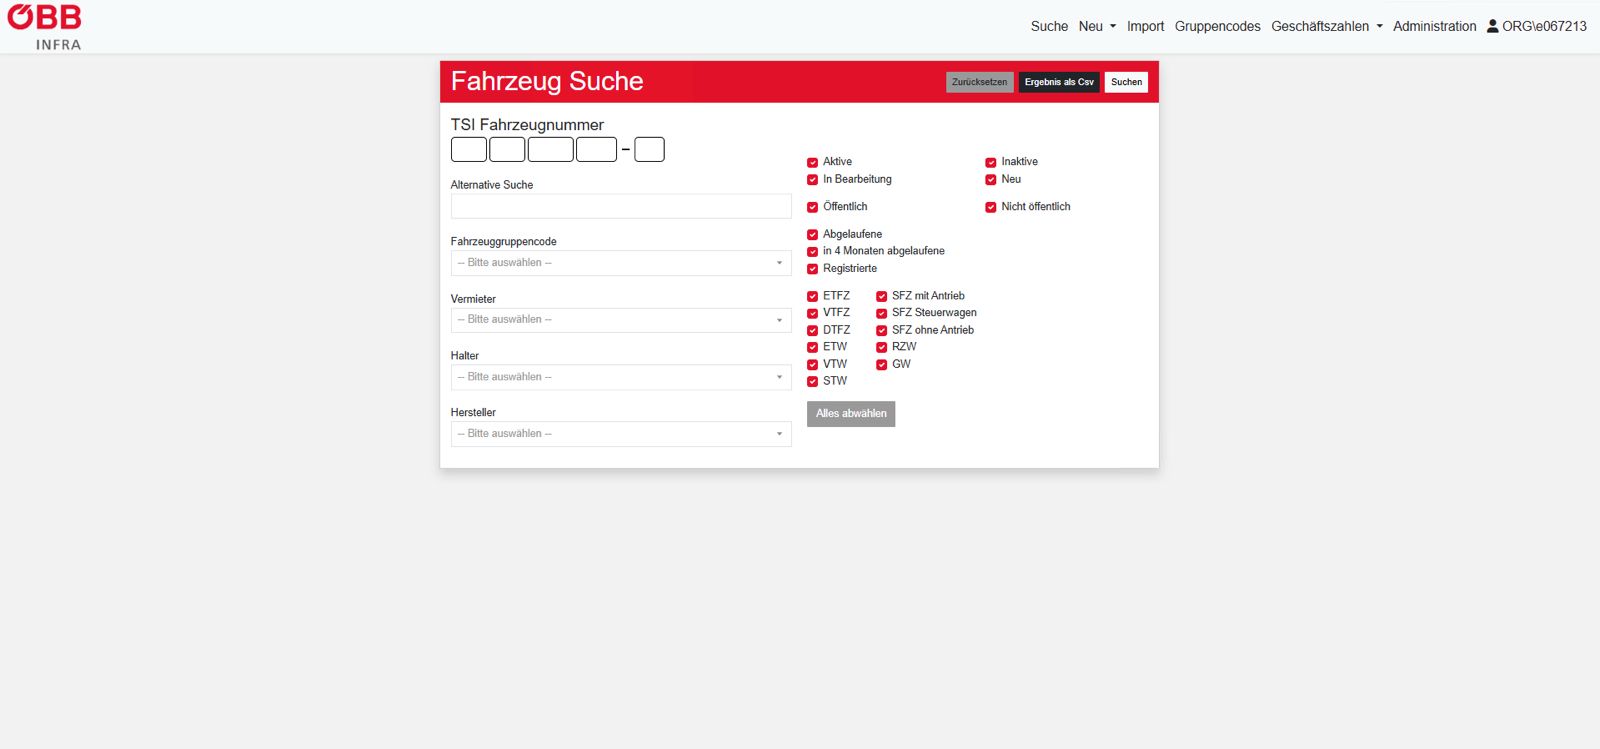Toggle SFZ mit Antrieb checkbox

click(x=881, y=296)
